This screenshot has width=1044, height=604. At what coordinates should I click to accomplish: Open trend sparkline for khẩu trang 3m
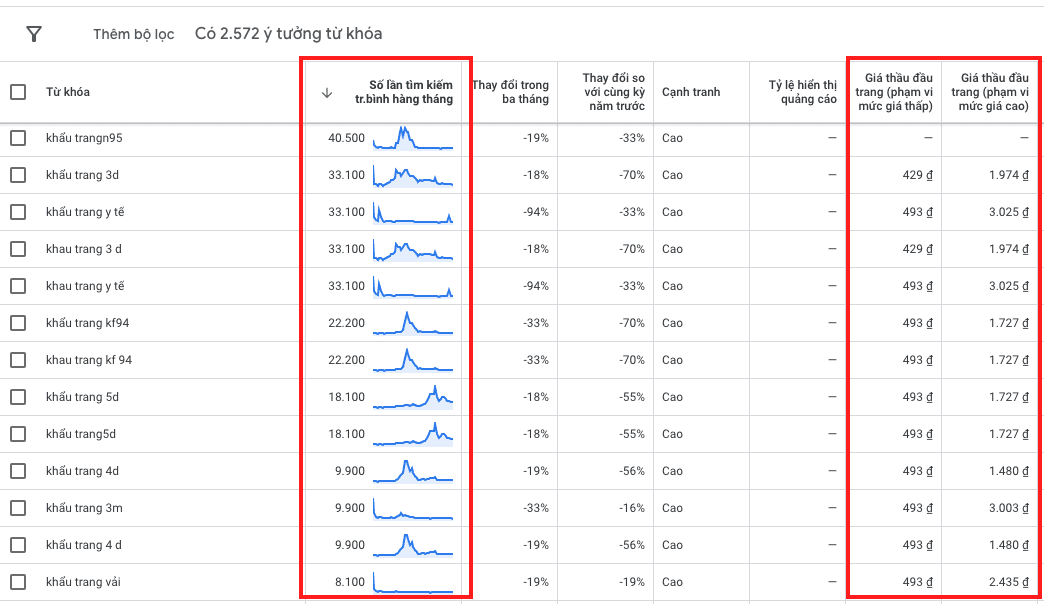tap(413, 507)
